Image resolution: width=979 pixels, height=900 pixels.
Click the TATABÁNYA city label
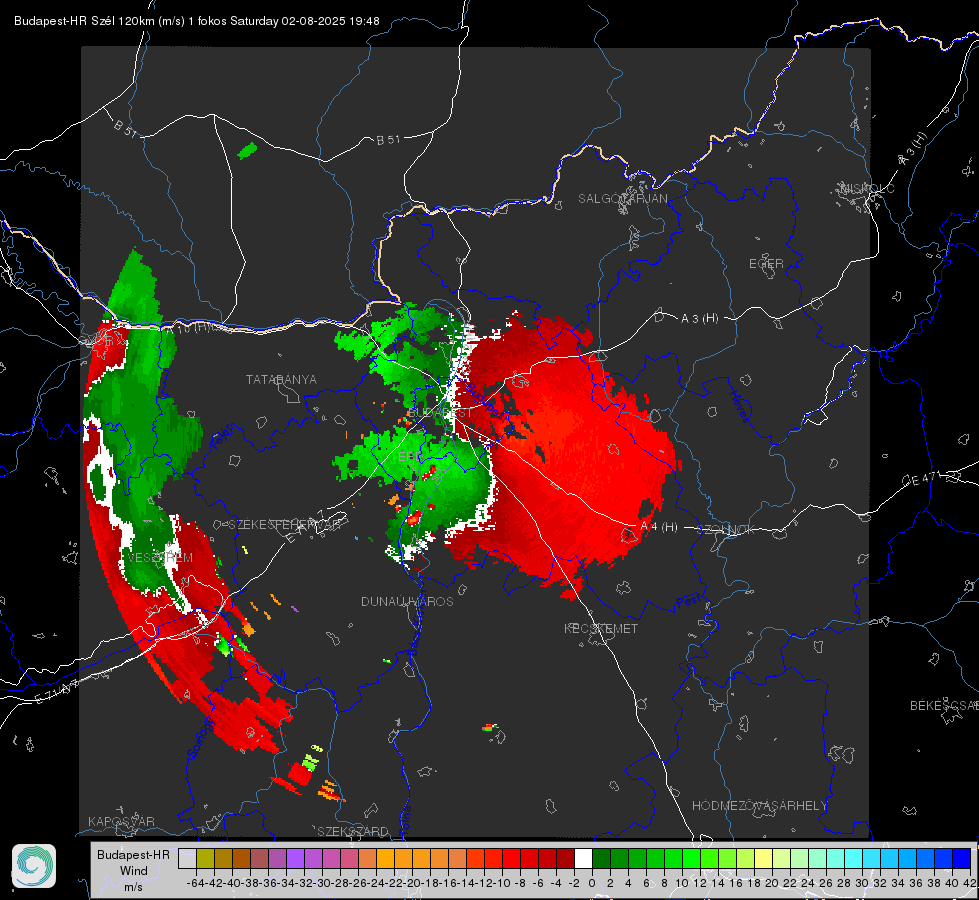281,380
